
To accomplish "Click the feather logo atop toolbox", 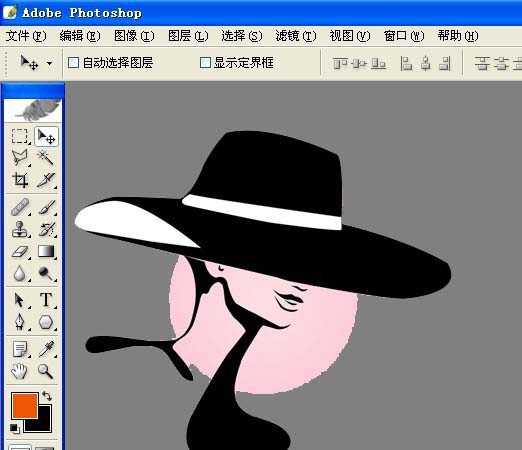I will [x=33, y=110].
